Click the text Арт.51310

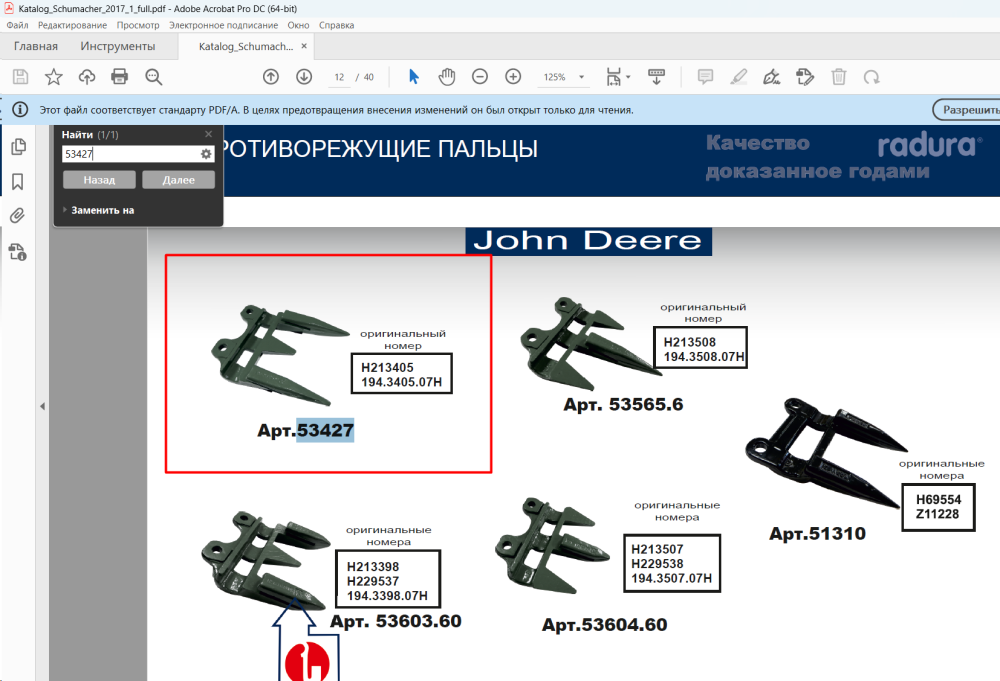(818, 533)
